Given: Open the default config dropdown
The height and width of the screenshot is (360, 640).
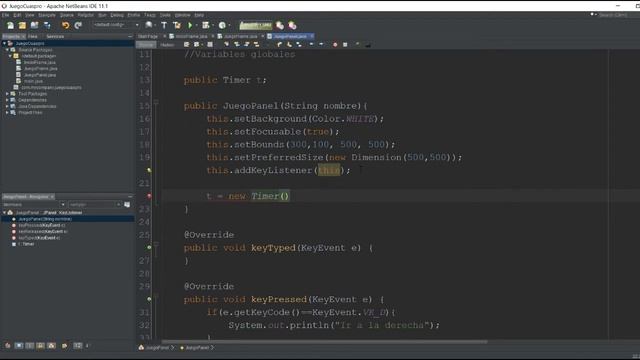Looking at the screenshot, I should click(x=116, y=25).
